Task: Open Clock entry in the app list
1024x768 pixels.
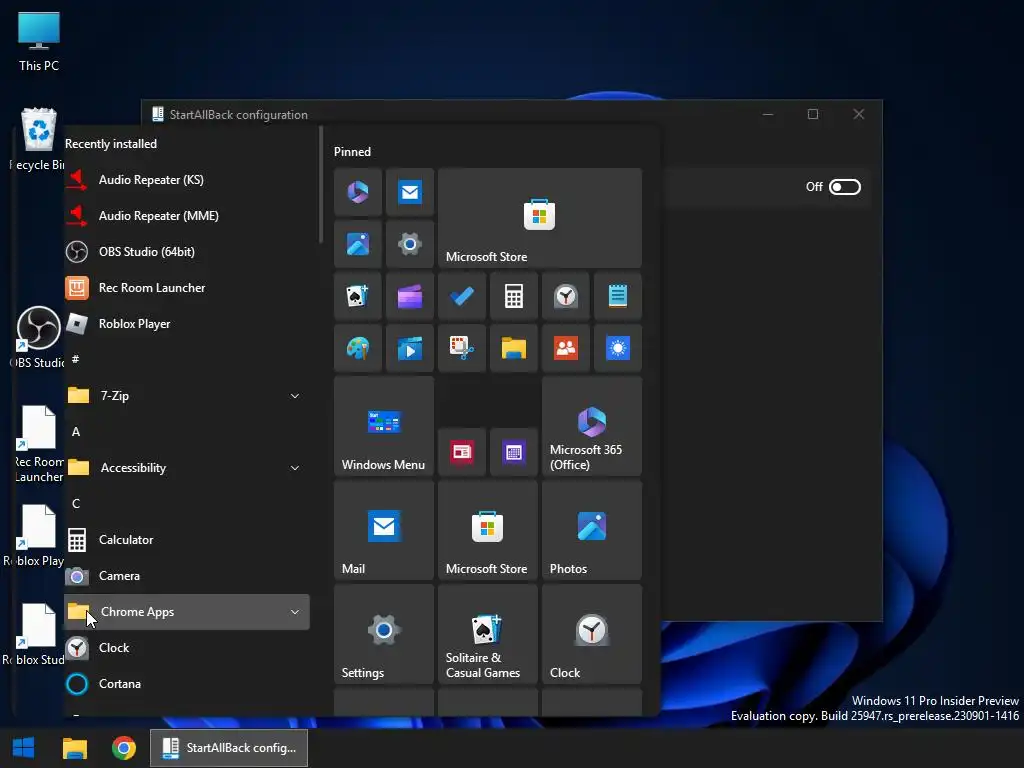Action: pos(186,648)
